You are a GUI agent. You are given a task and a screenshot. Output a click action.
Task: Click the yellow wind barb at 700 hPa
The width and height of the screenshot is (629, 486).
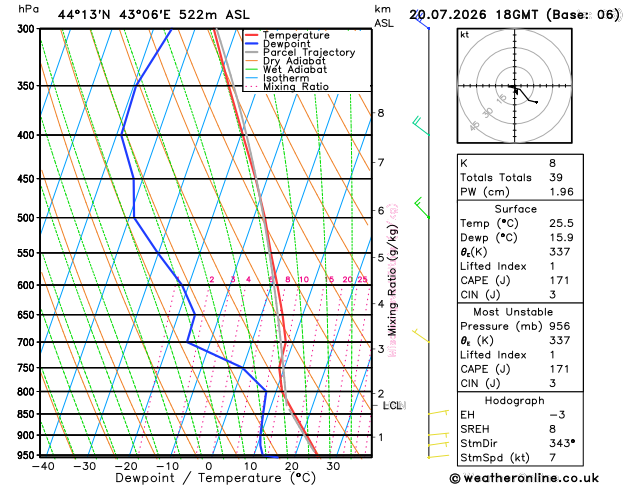(421, 336)
